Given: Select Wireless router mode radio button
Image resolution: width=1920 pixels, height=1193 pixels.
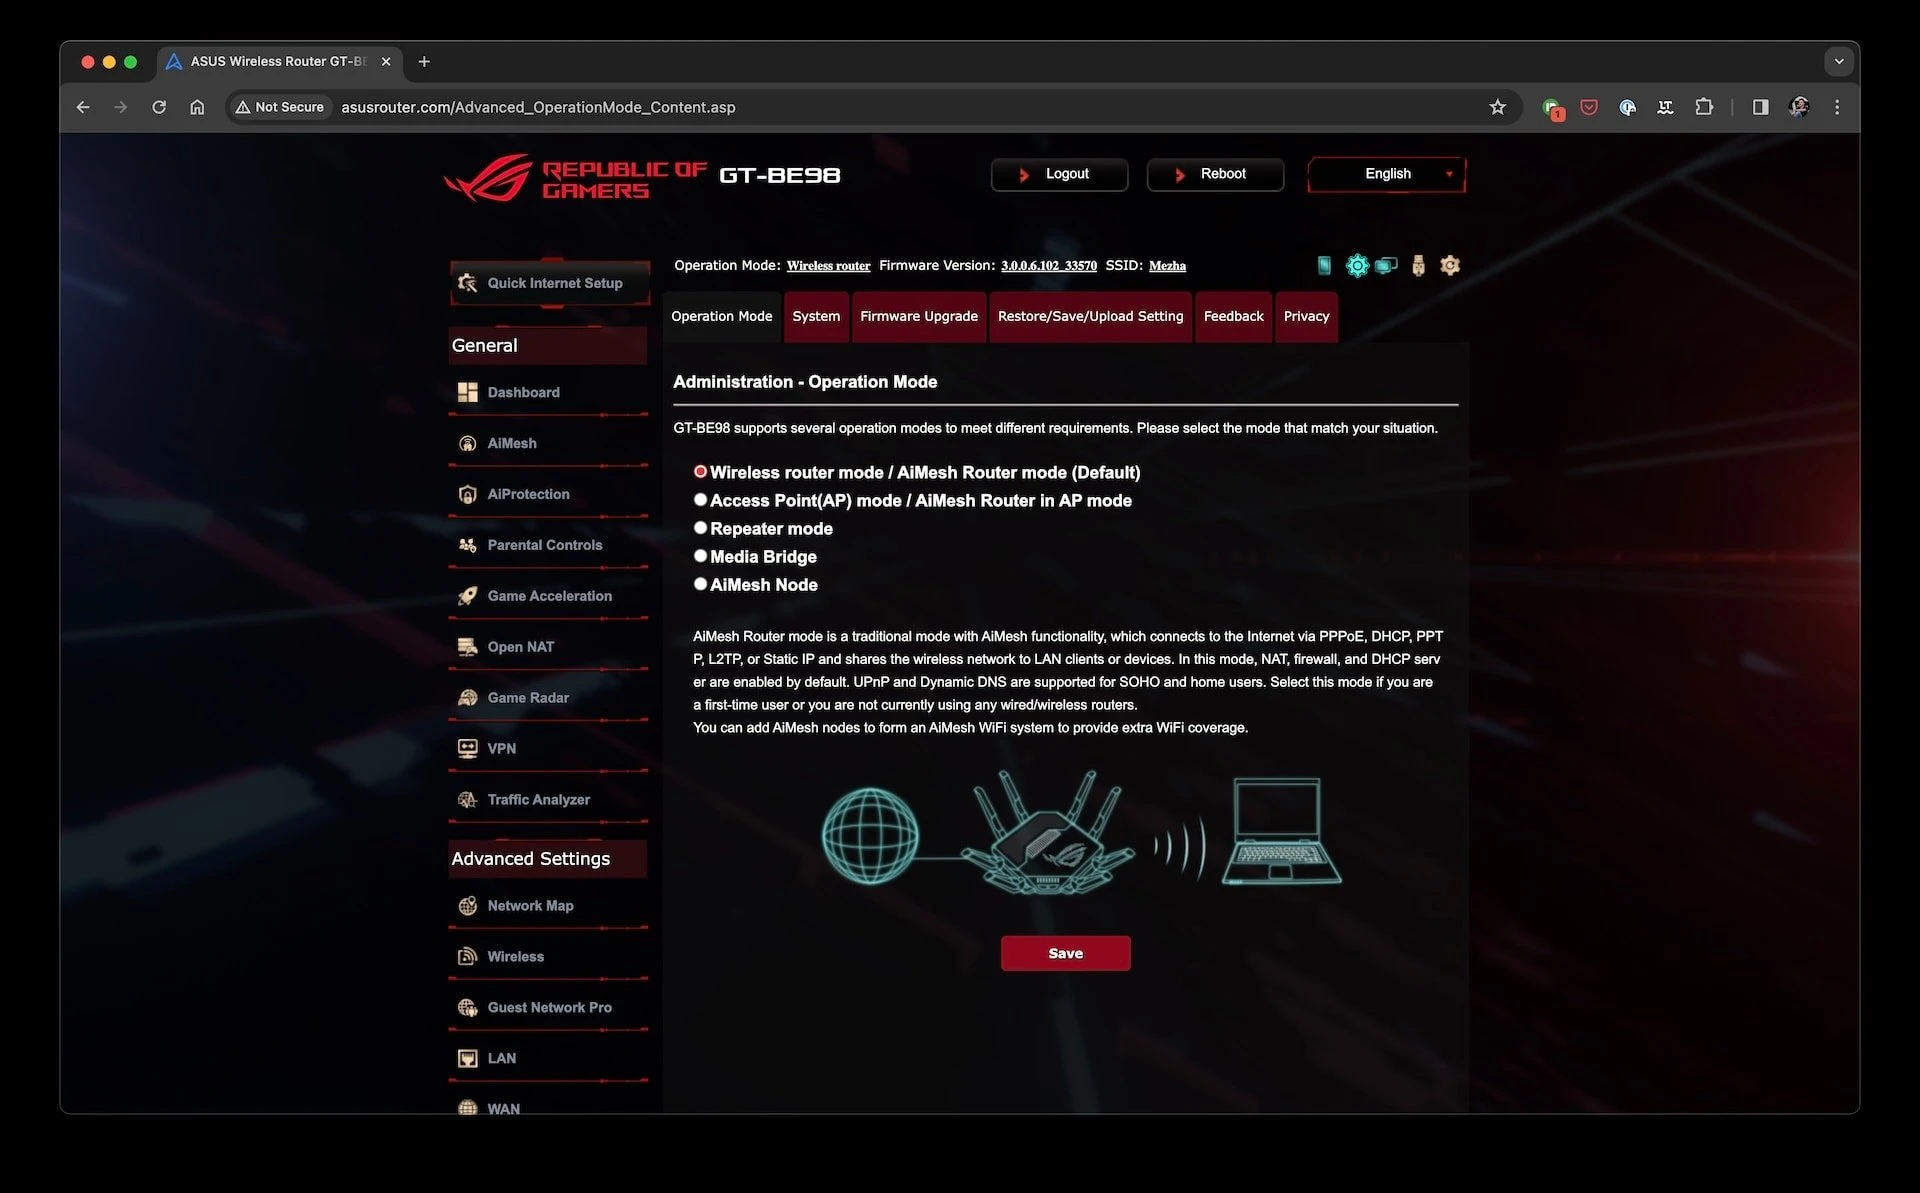Looking at the screenshot, I should 700,471.
